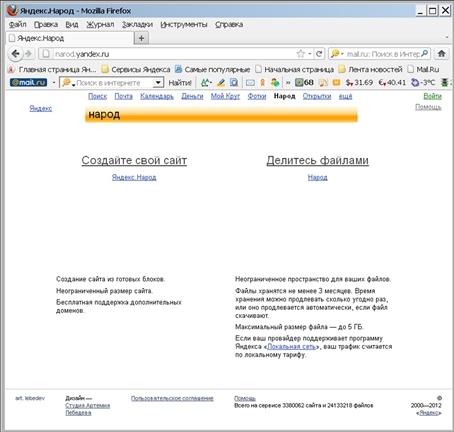This screenshot has height=432, width=454.
Task: Open the Firefox Home page icon
Action: [442, 54]
